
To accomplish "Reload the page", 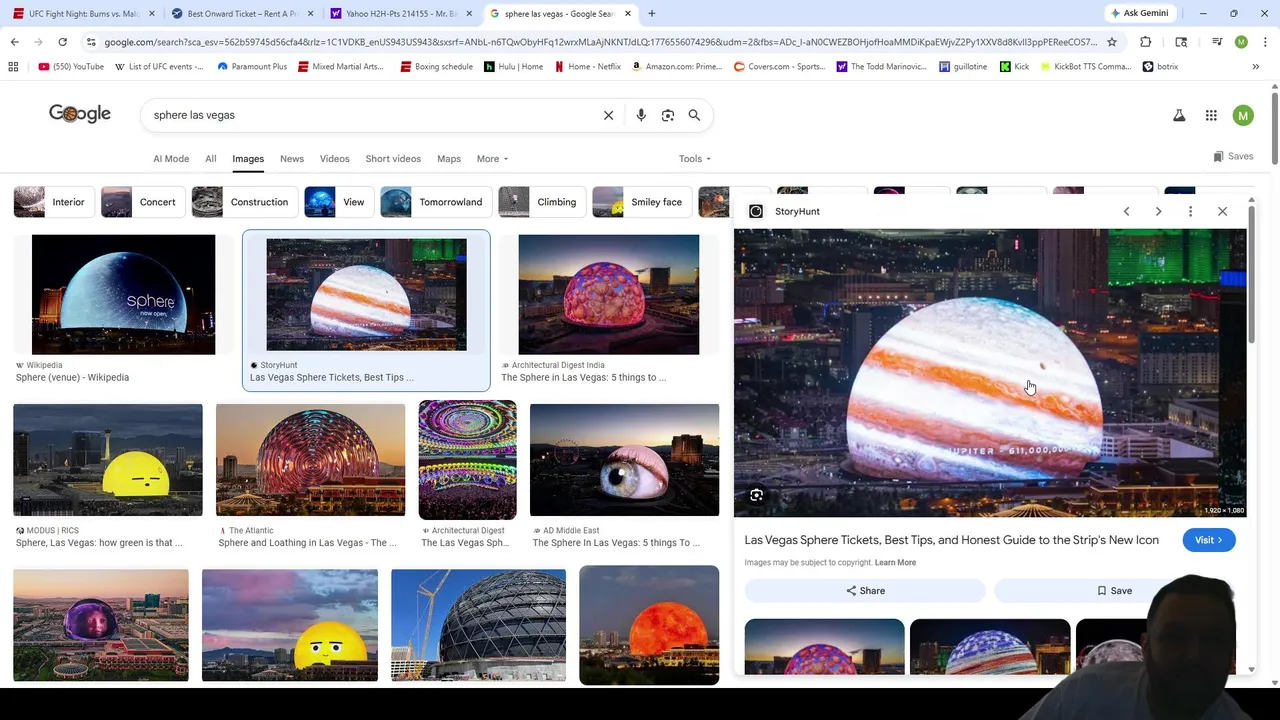I will (x=62, y=42).
